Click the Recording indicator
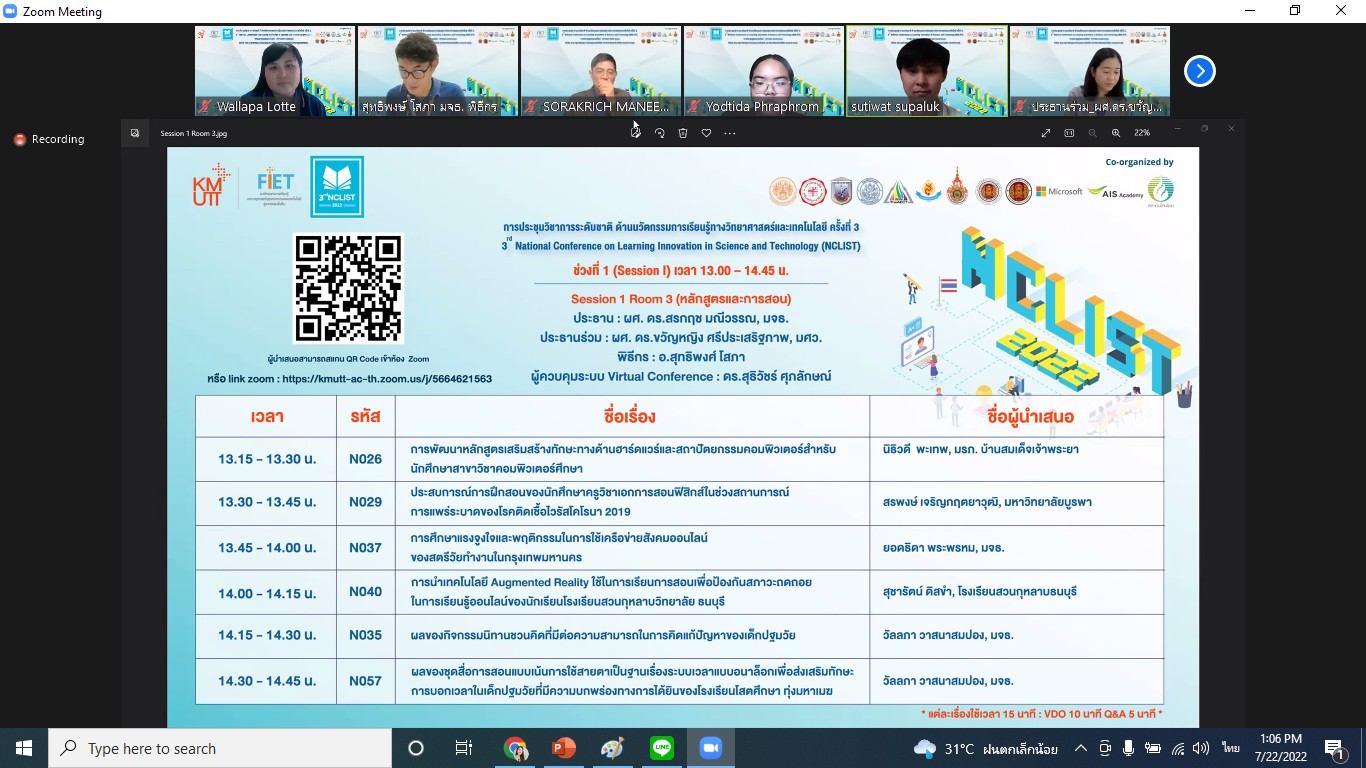The height and width of the screenshot is (768, 1366). click(49, 139)
